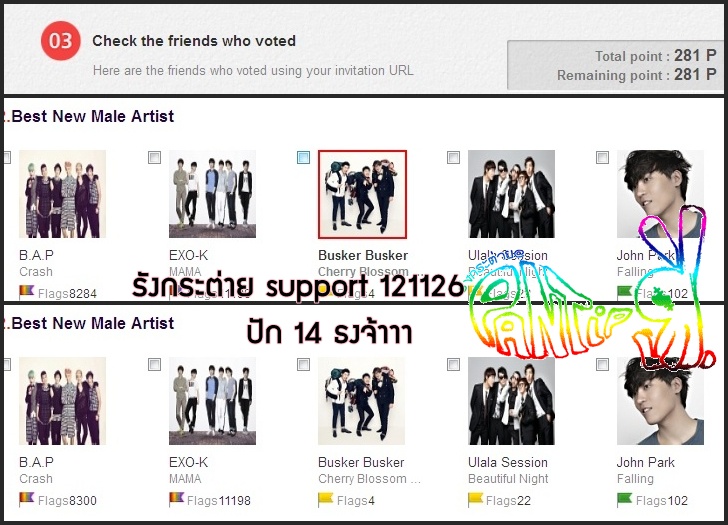Click the Remaining point 281 P box
The width and height of the screenshot is (728, 525).
click(615, 65)
